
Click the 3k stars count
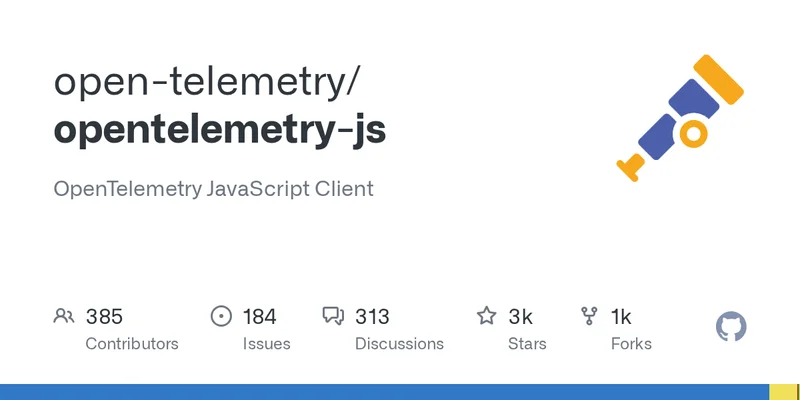click(520, 317)
